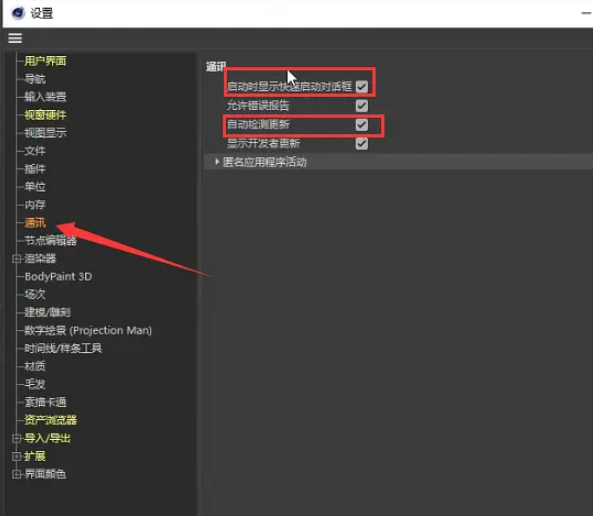This screenshot has width=593, height=516.
Task: Click the Cinema 4D logo icon
Action: pyautogui.click(x=18, y=13)
